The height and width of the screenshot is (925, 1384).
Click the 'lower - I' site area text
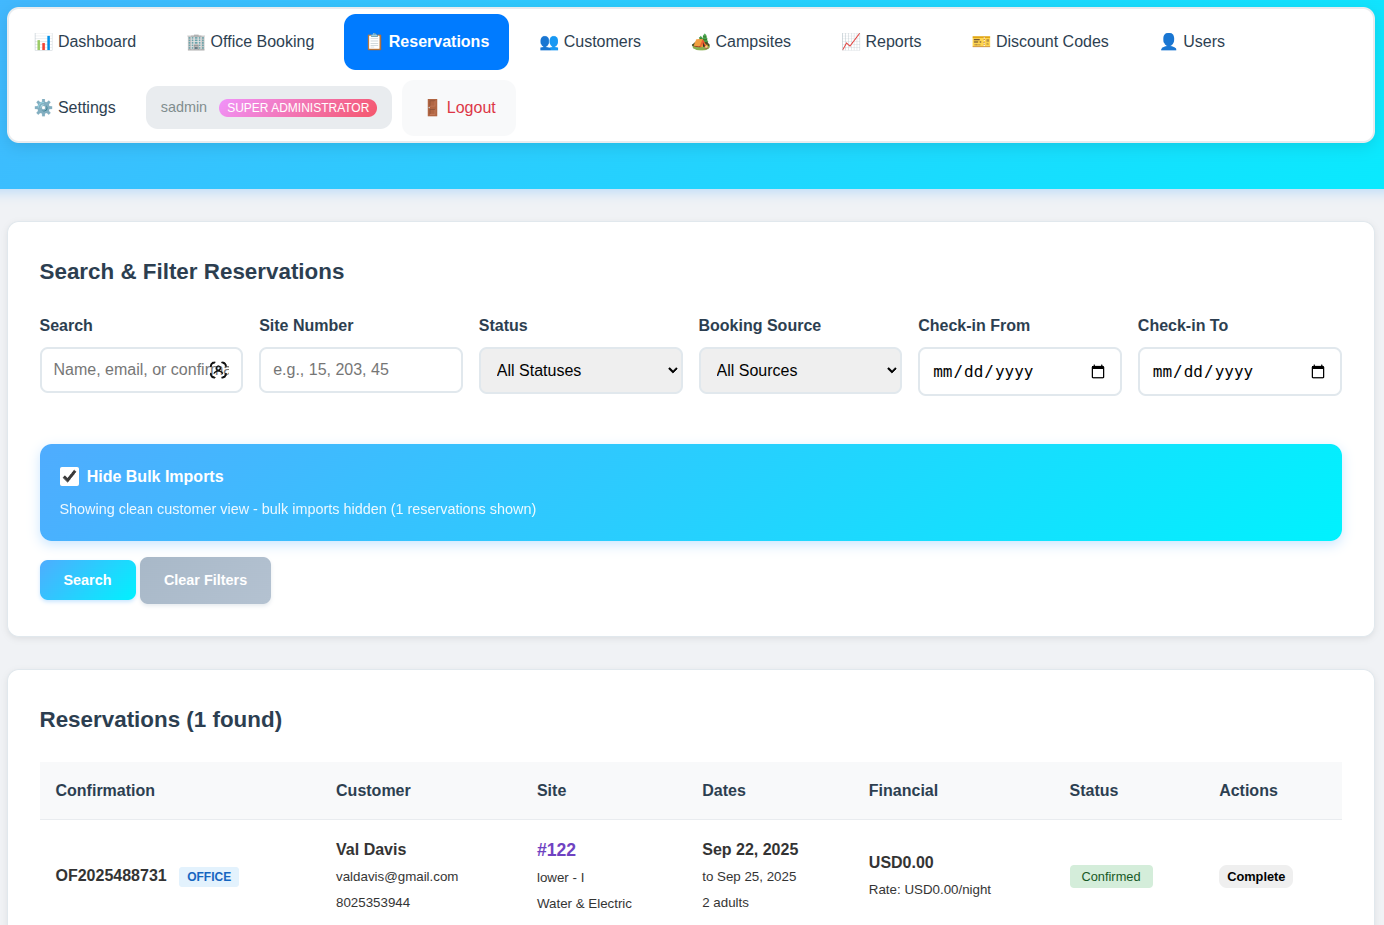[561, 878]
